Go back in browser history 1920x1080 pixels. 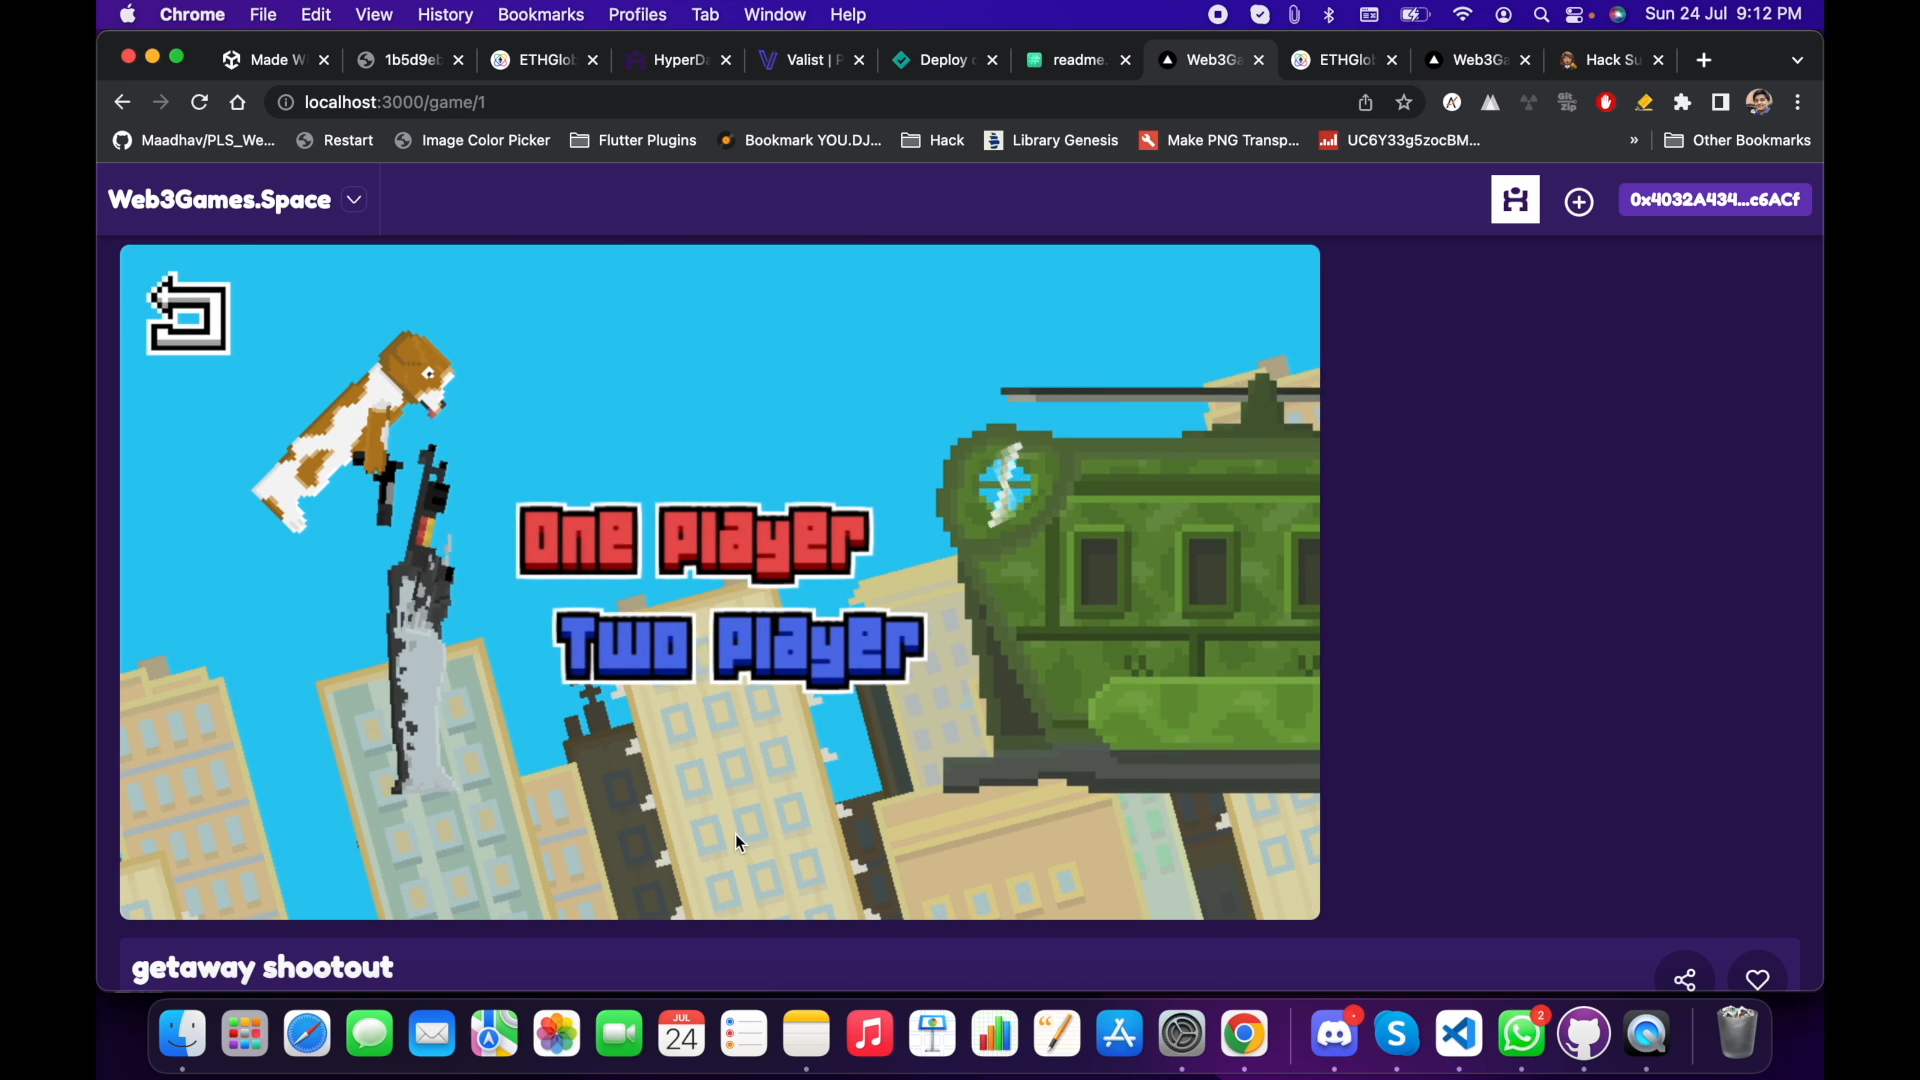[x=122, y=102]
